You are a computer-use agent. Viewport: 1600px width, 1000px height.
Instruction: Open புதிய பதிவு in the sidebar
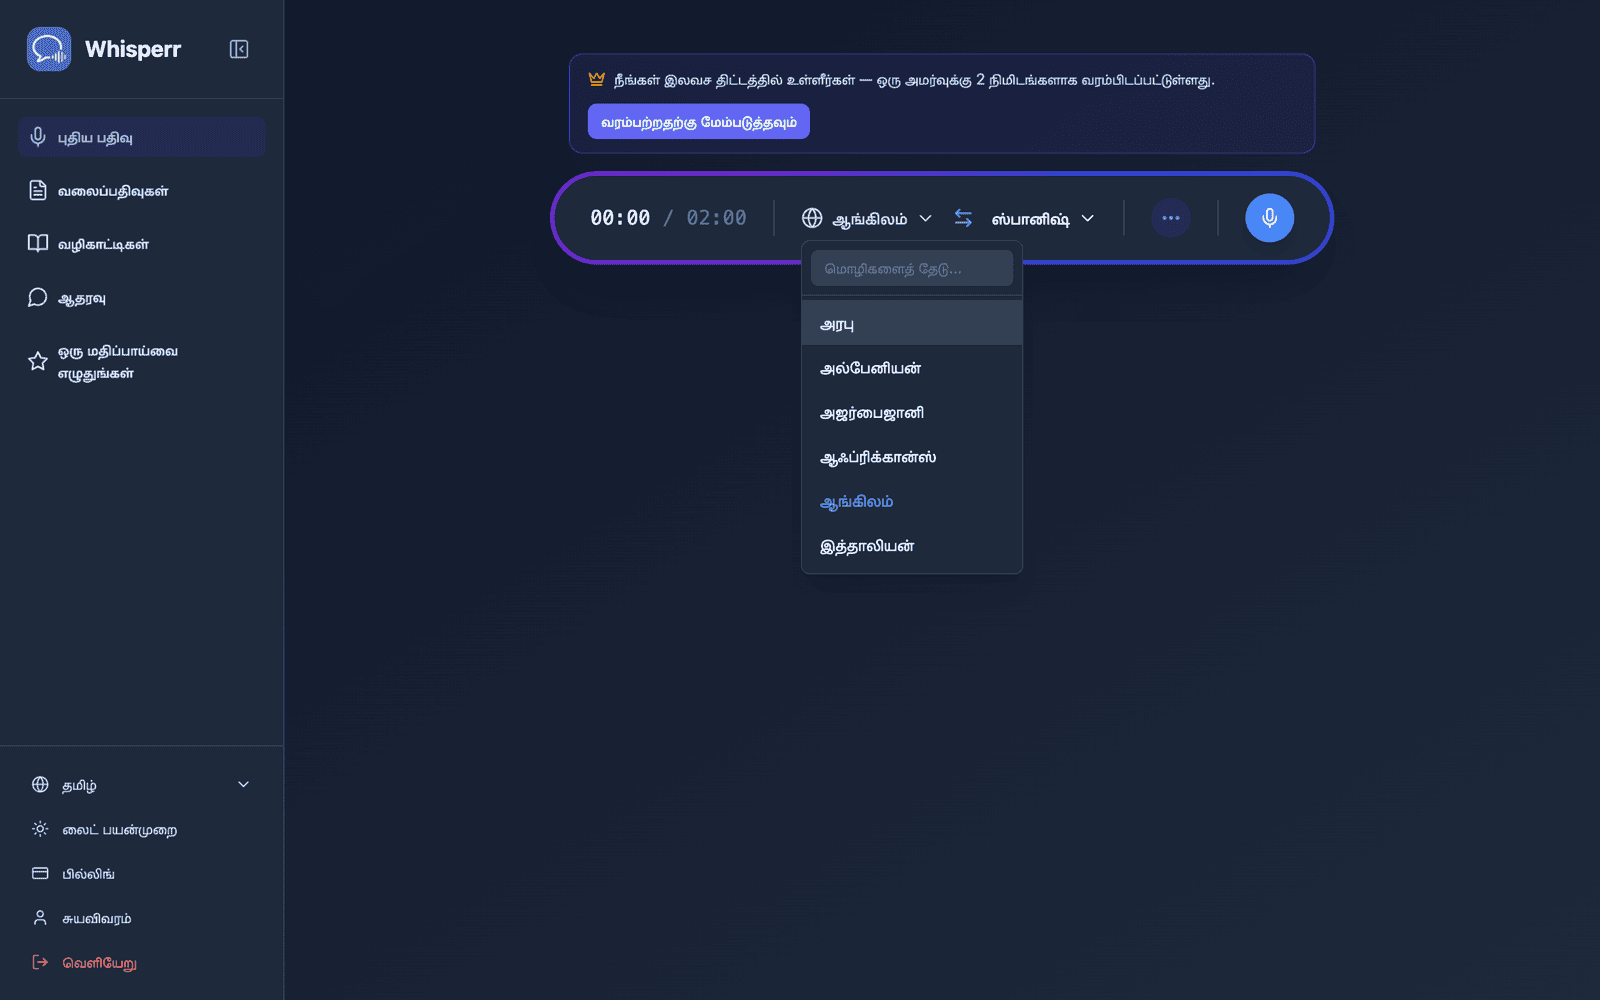coord(141,137)
